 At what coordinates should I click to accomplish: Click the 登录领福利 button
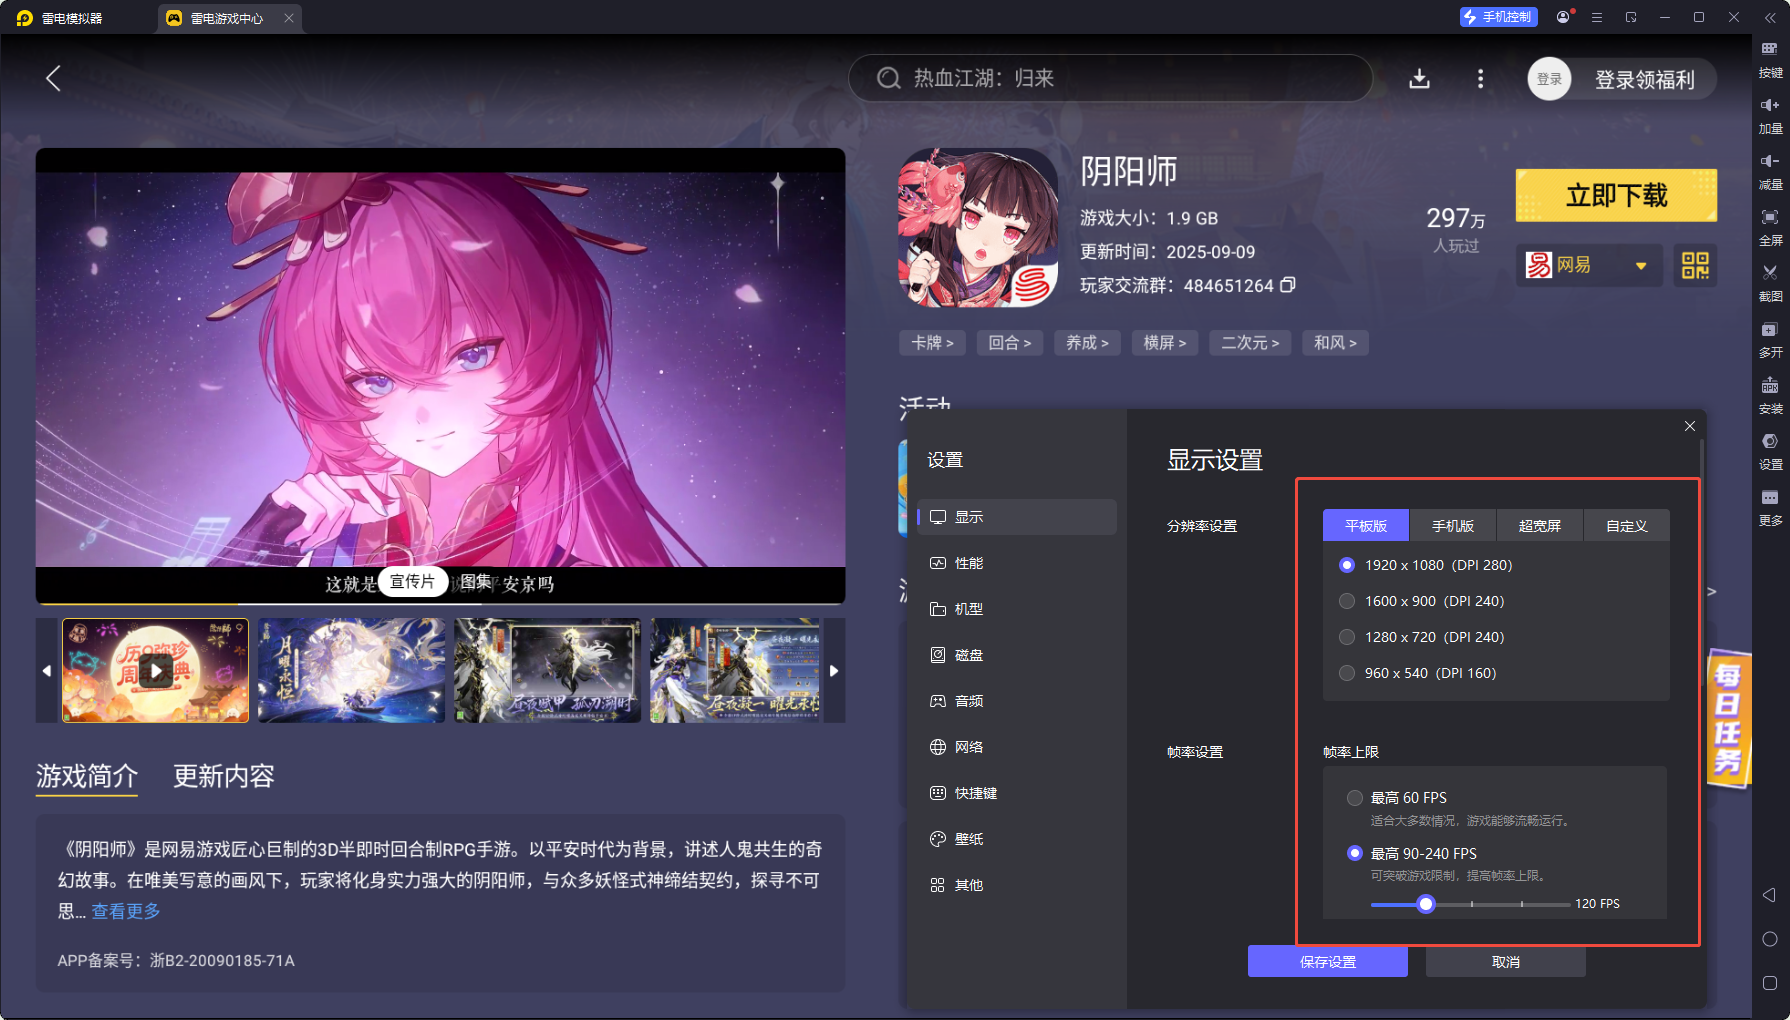pos(1644,80)
